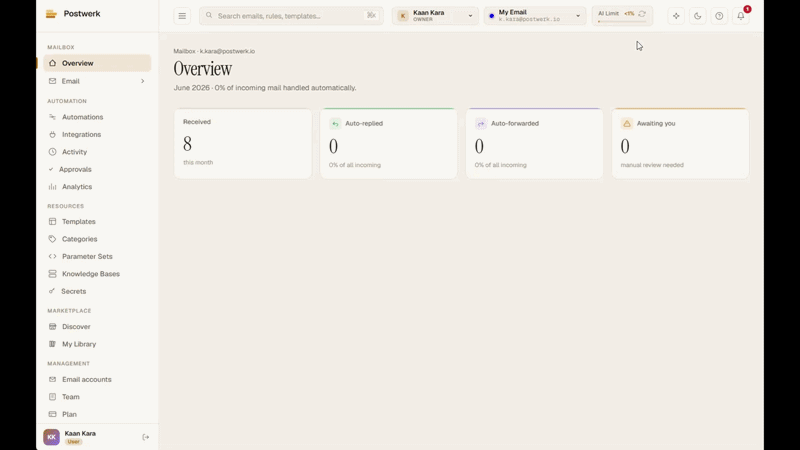Click the search magnifier icon

point(209,15)
